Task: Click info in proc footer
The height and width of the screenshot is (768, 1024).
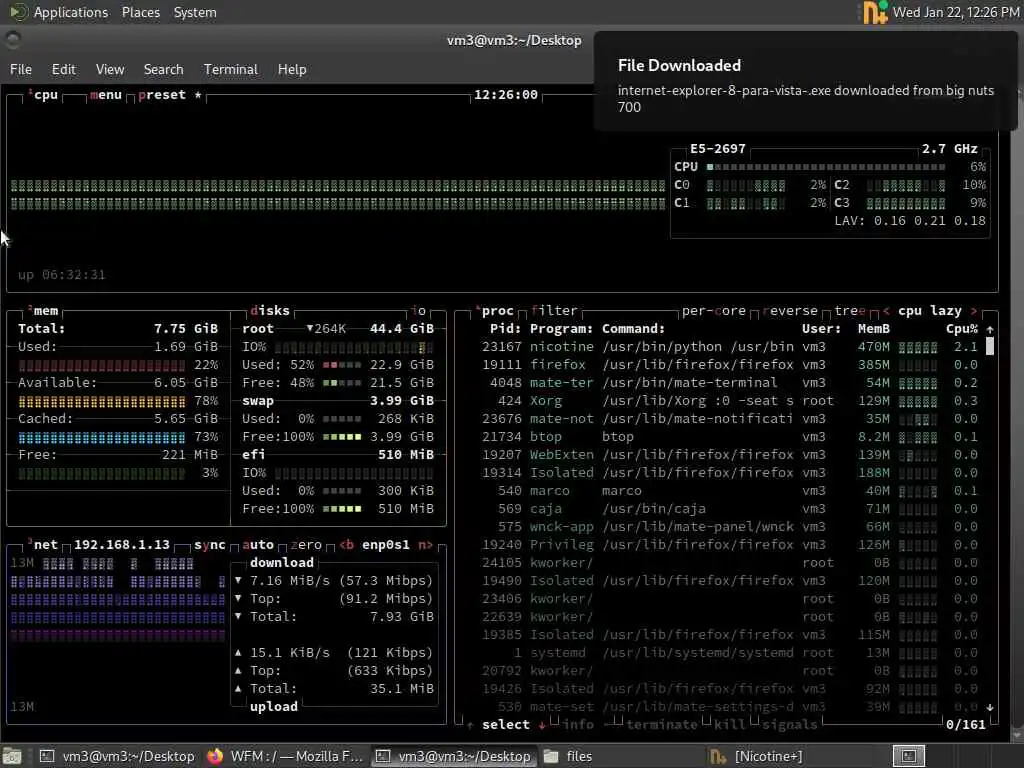Action: (x=578, y=725)
